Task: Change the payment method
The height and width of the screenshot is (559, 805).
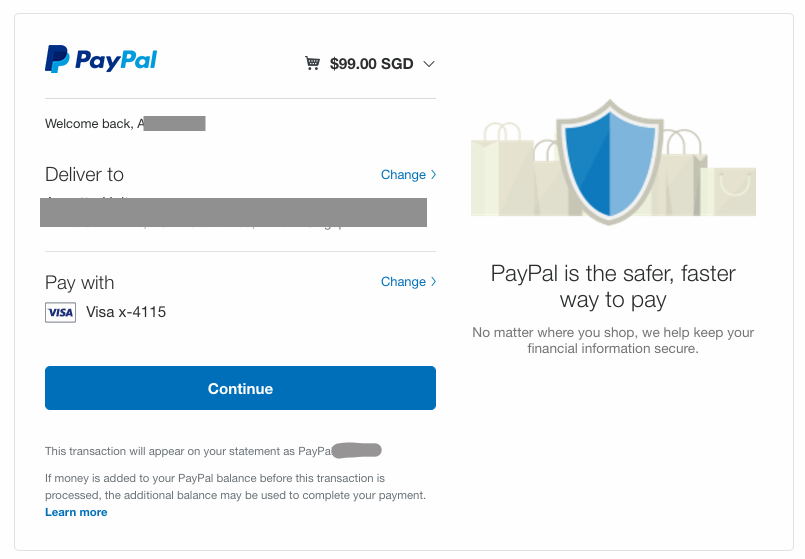Action: 403,282
